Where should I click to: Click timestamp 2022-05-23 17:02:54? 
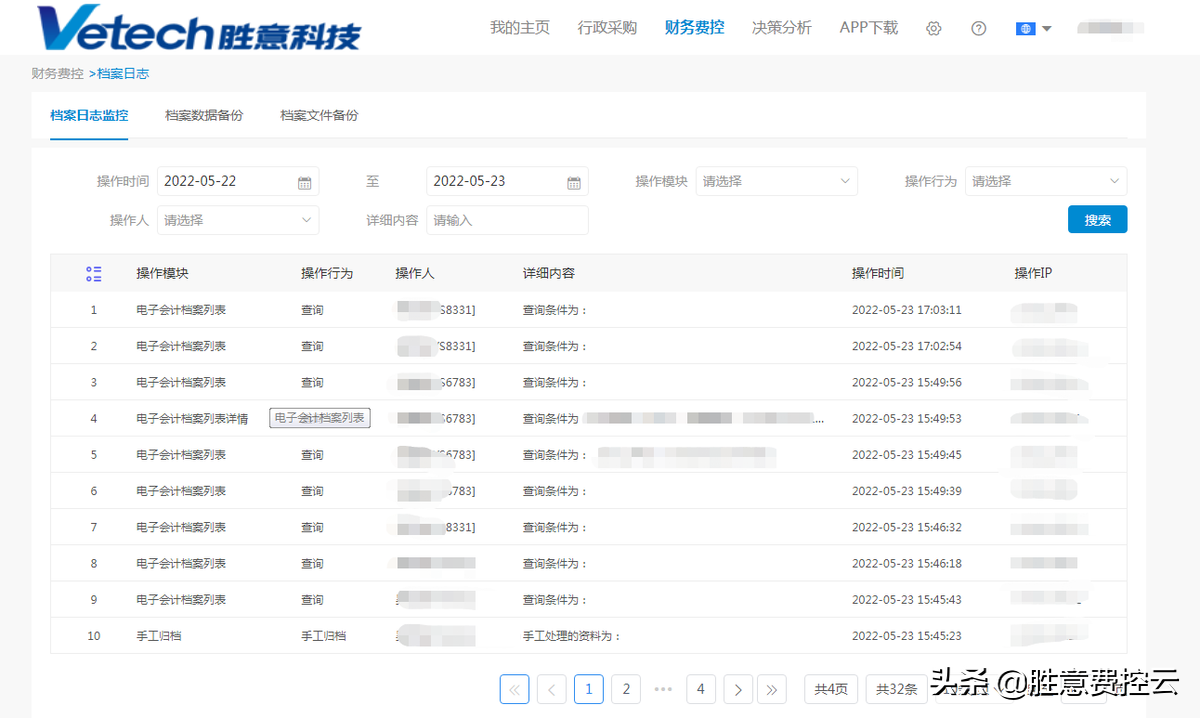point(907,346)
